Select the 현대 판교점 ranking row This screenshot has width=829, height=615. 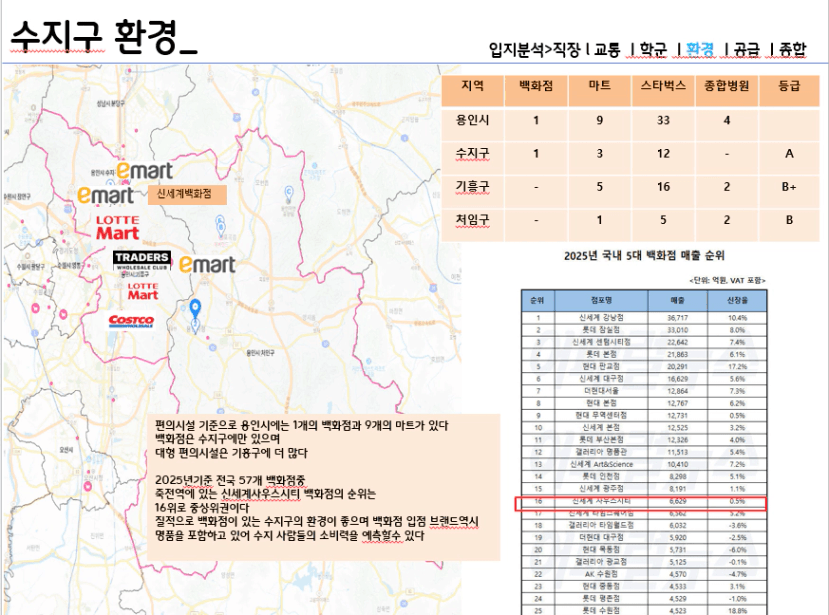644,366
